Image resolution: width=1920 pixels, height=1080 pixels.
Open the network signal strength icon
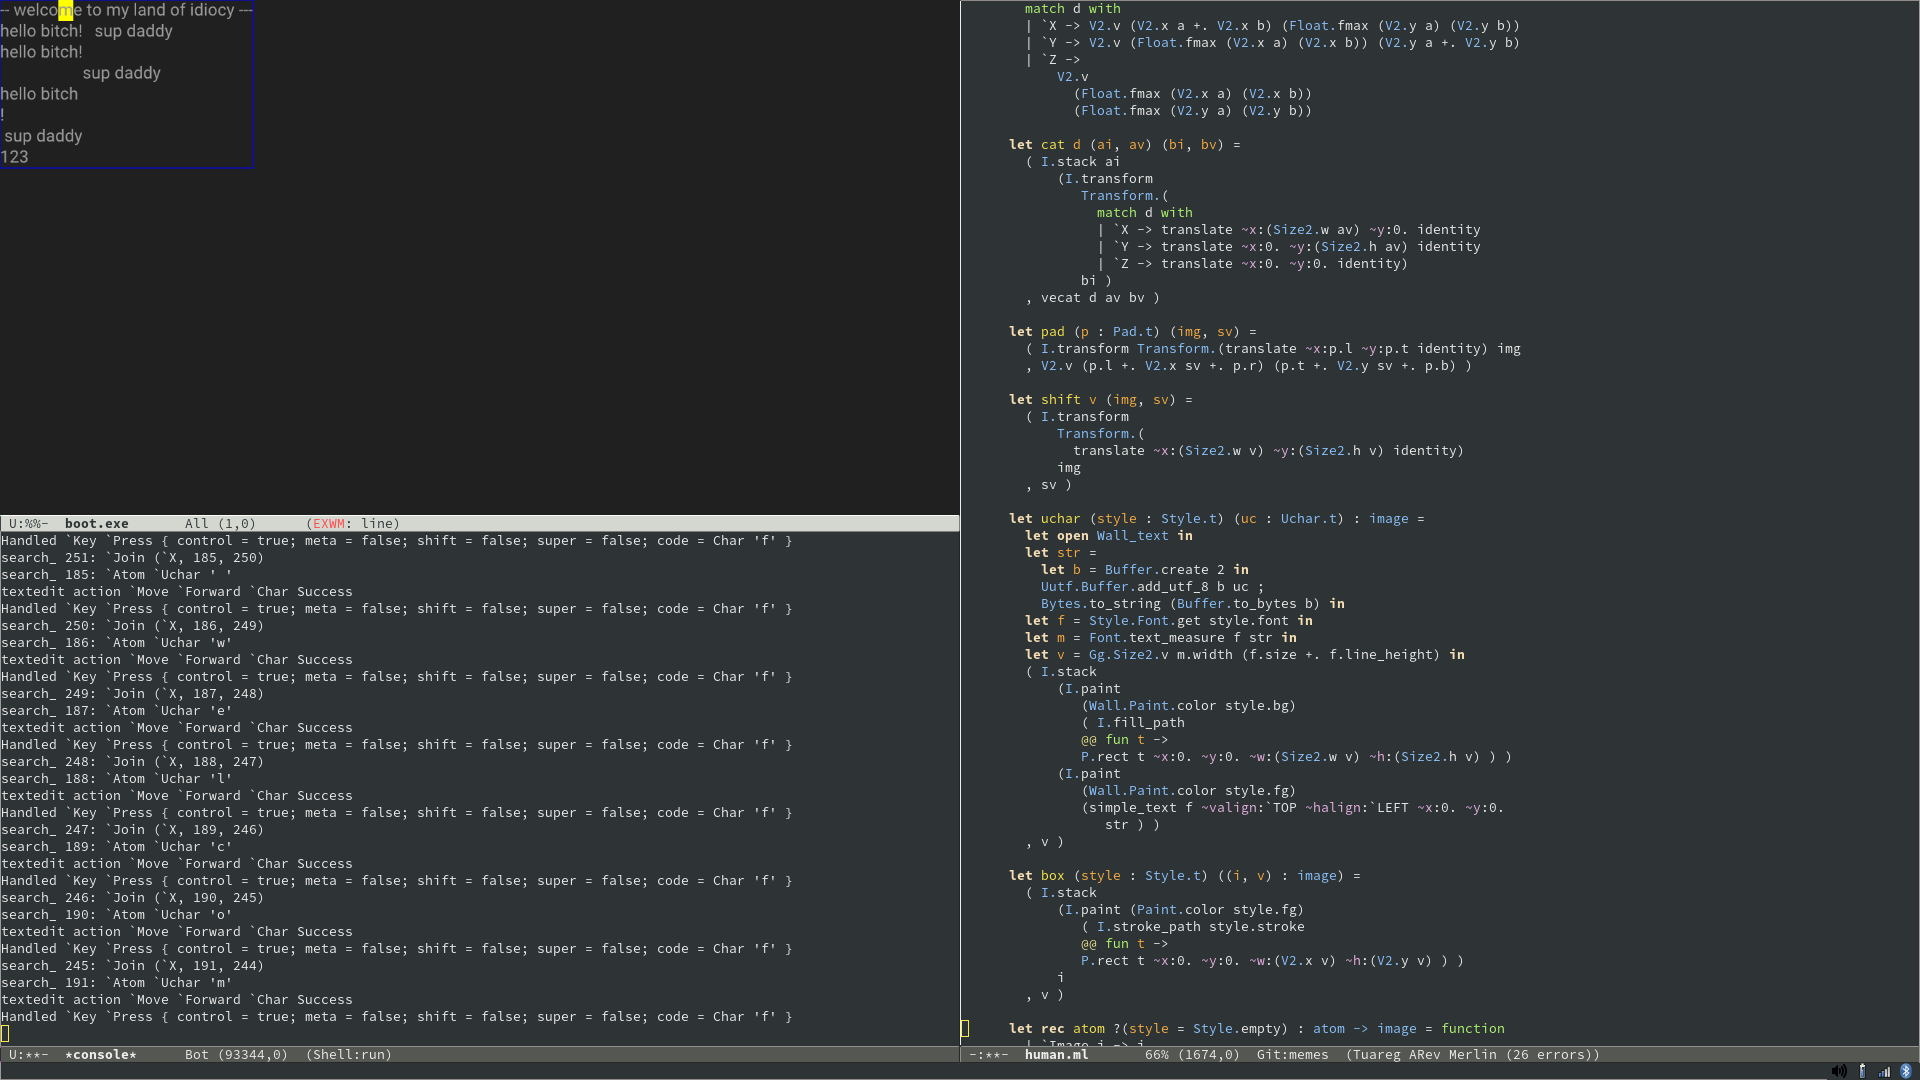point(1884,1071)
